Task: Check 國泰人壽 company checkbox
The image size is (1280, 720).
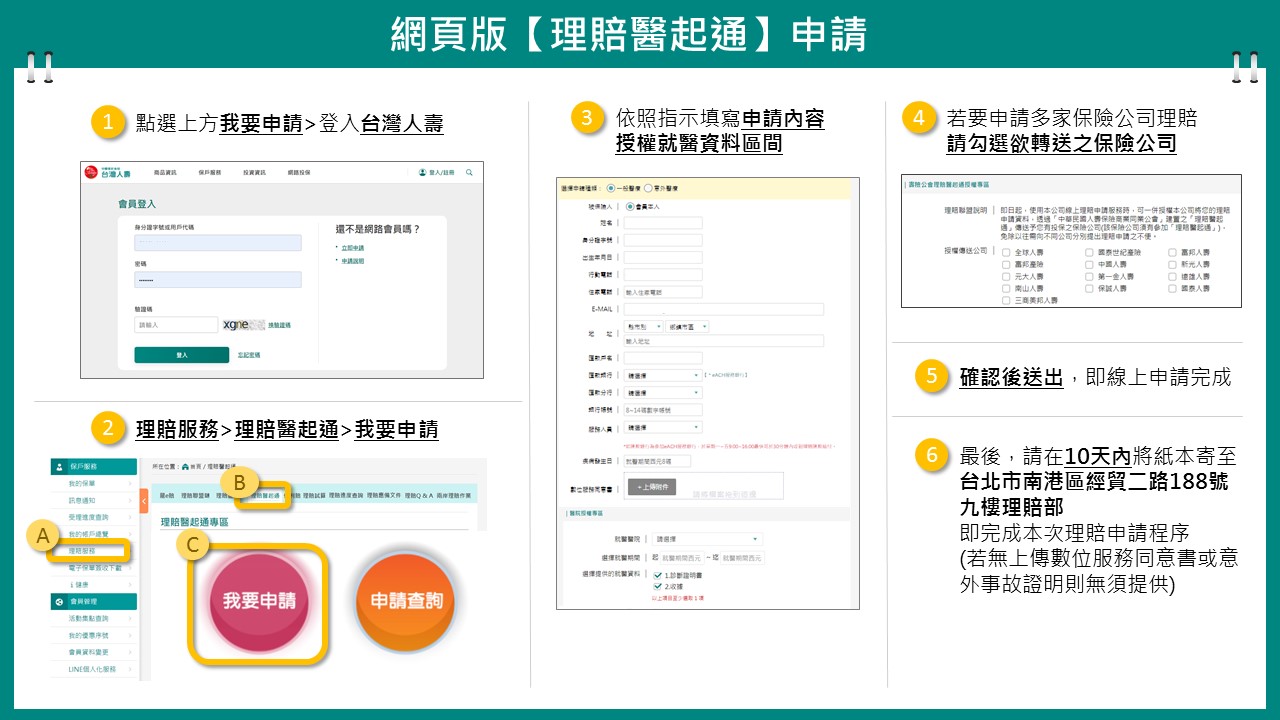Action: [1172, 289]
